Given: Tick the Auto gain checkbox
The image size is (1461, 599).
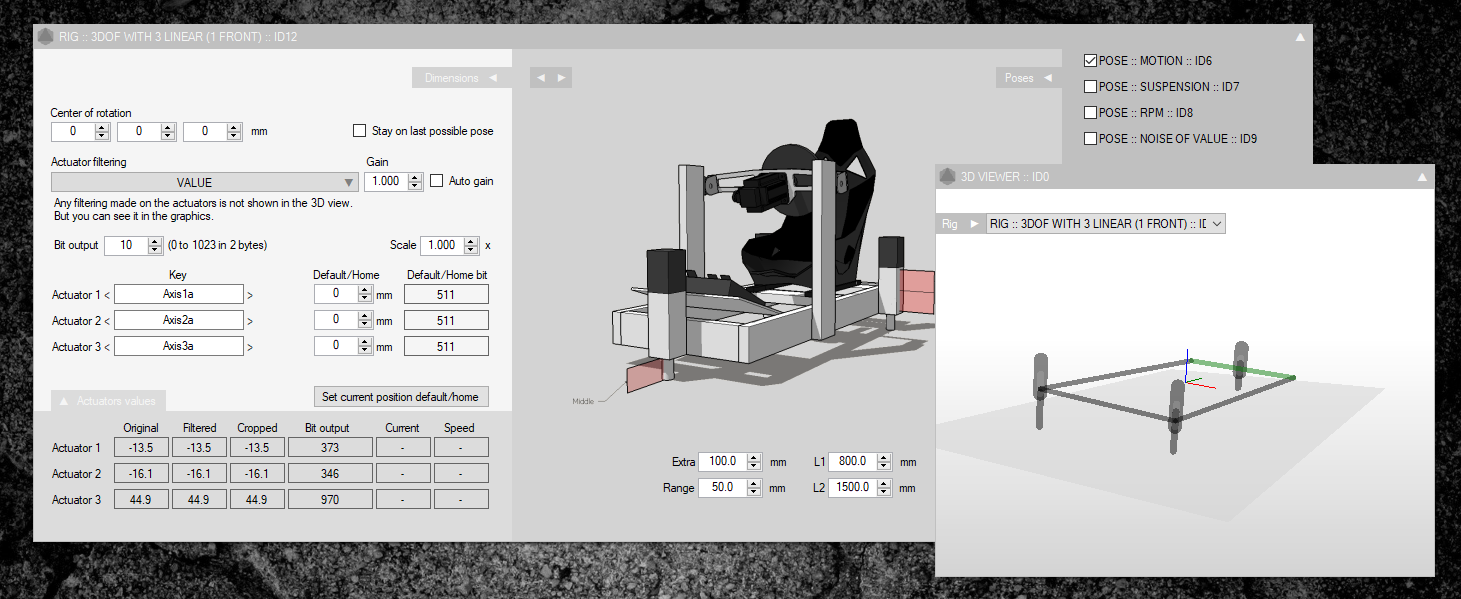Looking at the screenshot, I should [437, 181].
